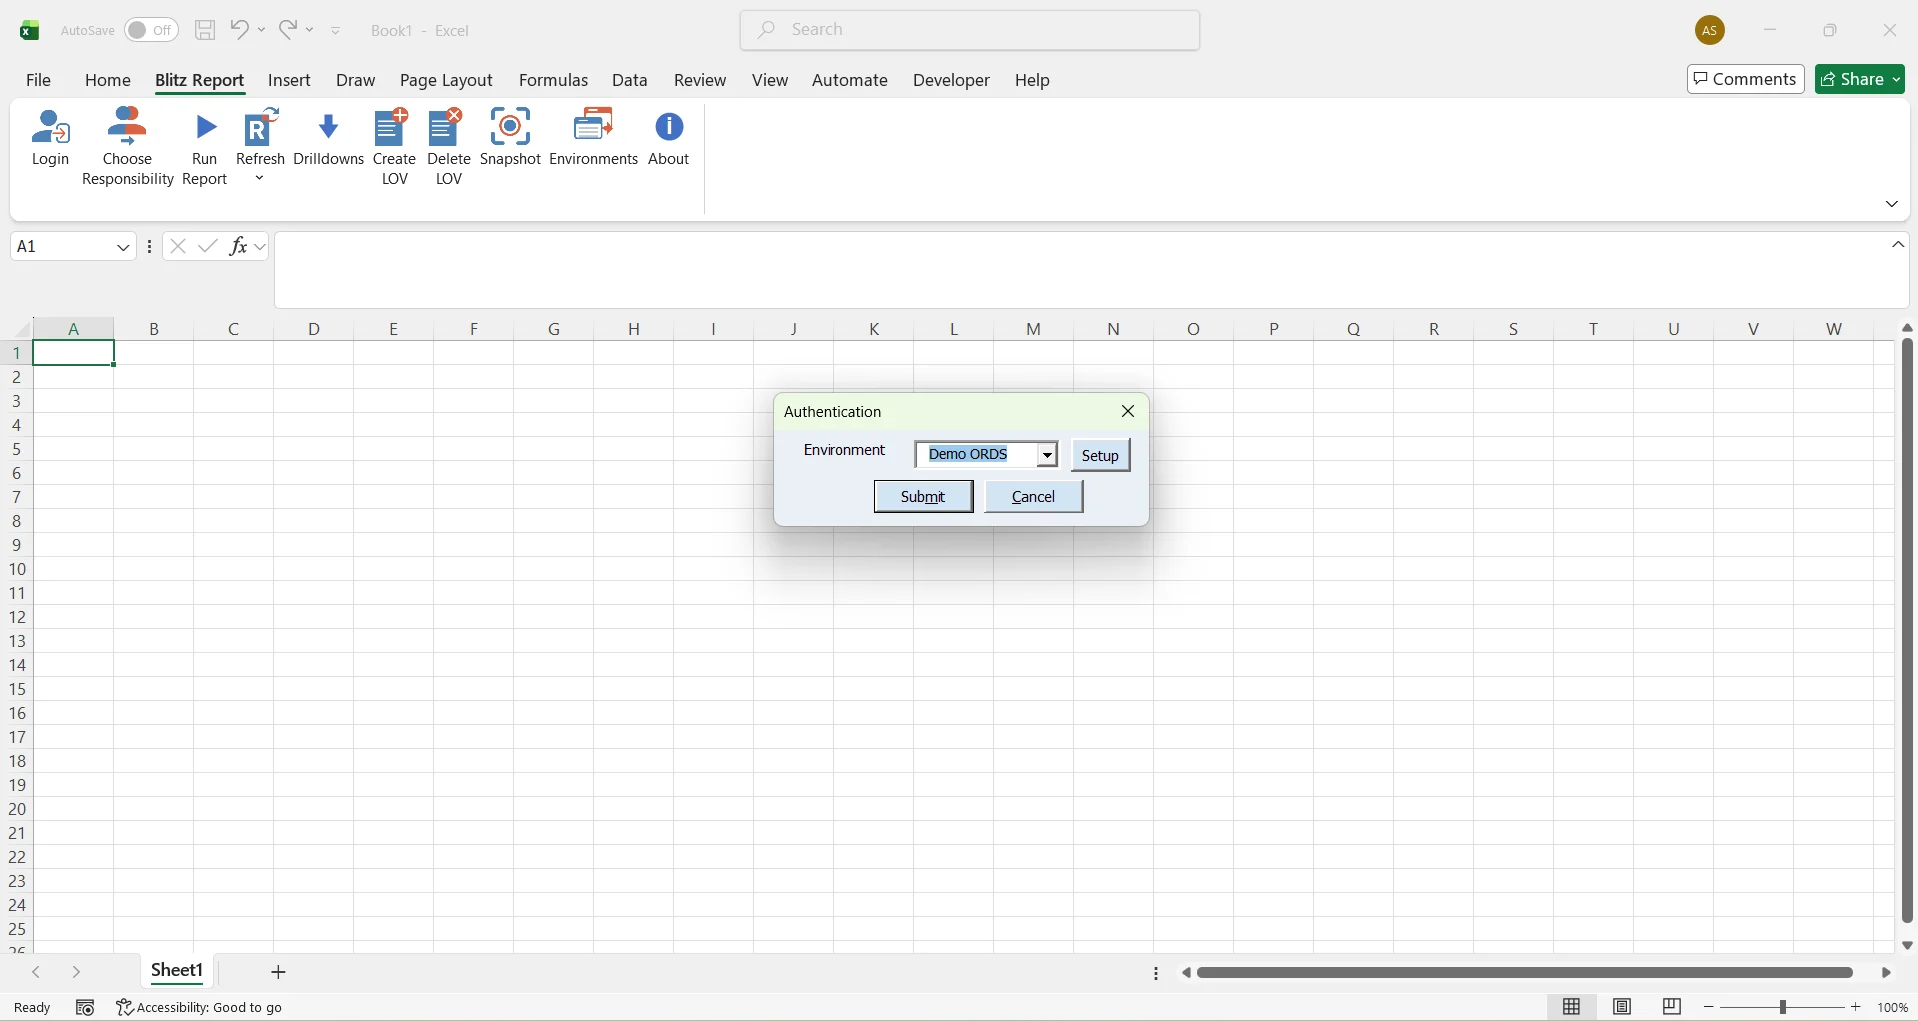Click the horizontal scrollbar
1918x1021 pixels.
1526,972
